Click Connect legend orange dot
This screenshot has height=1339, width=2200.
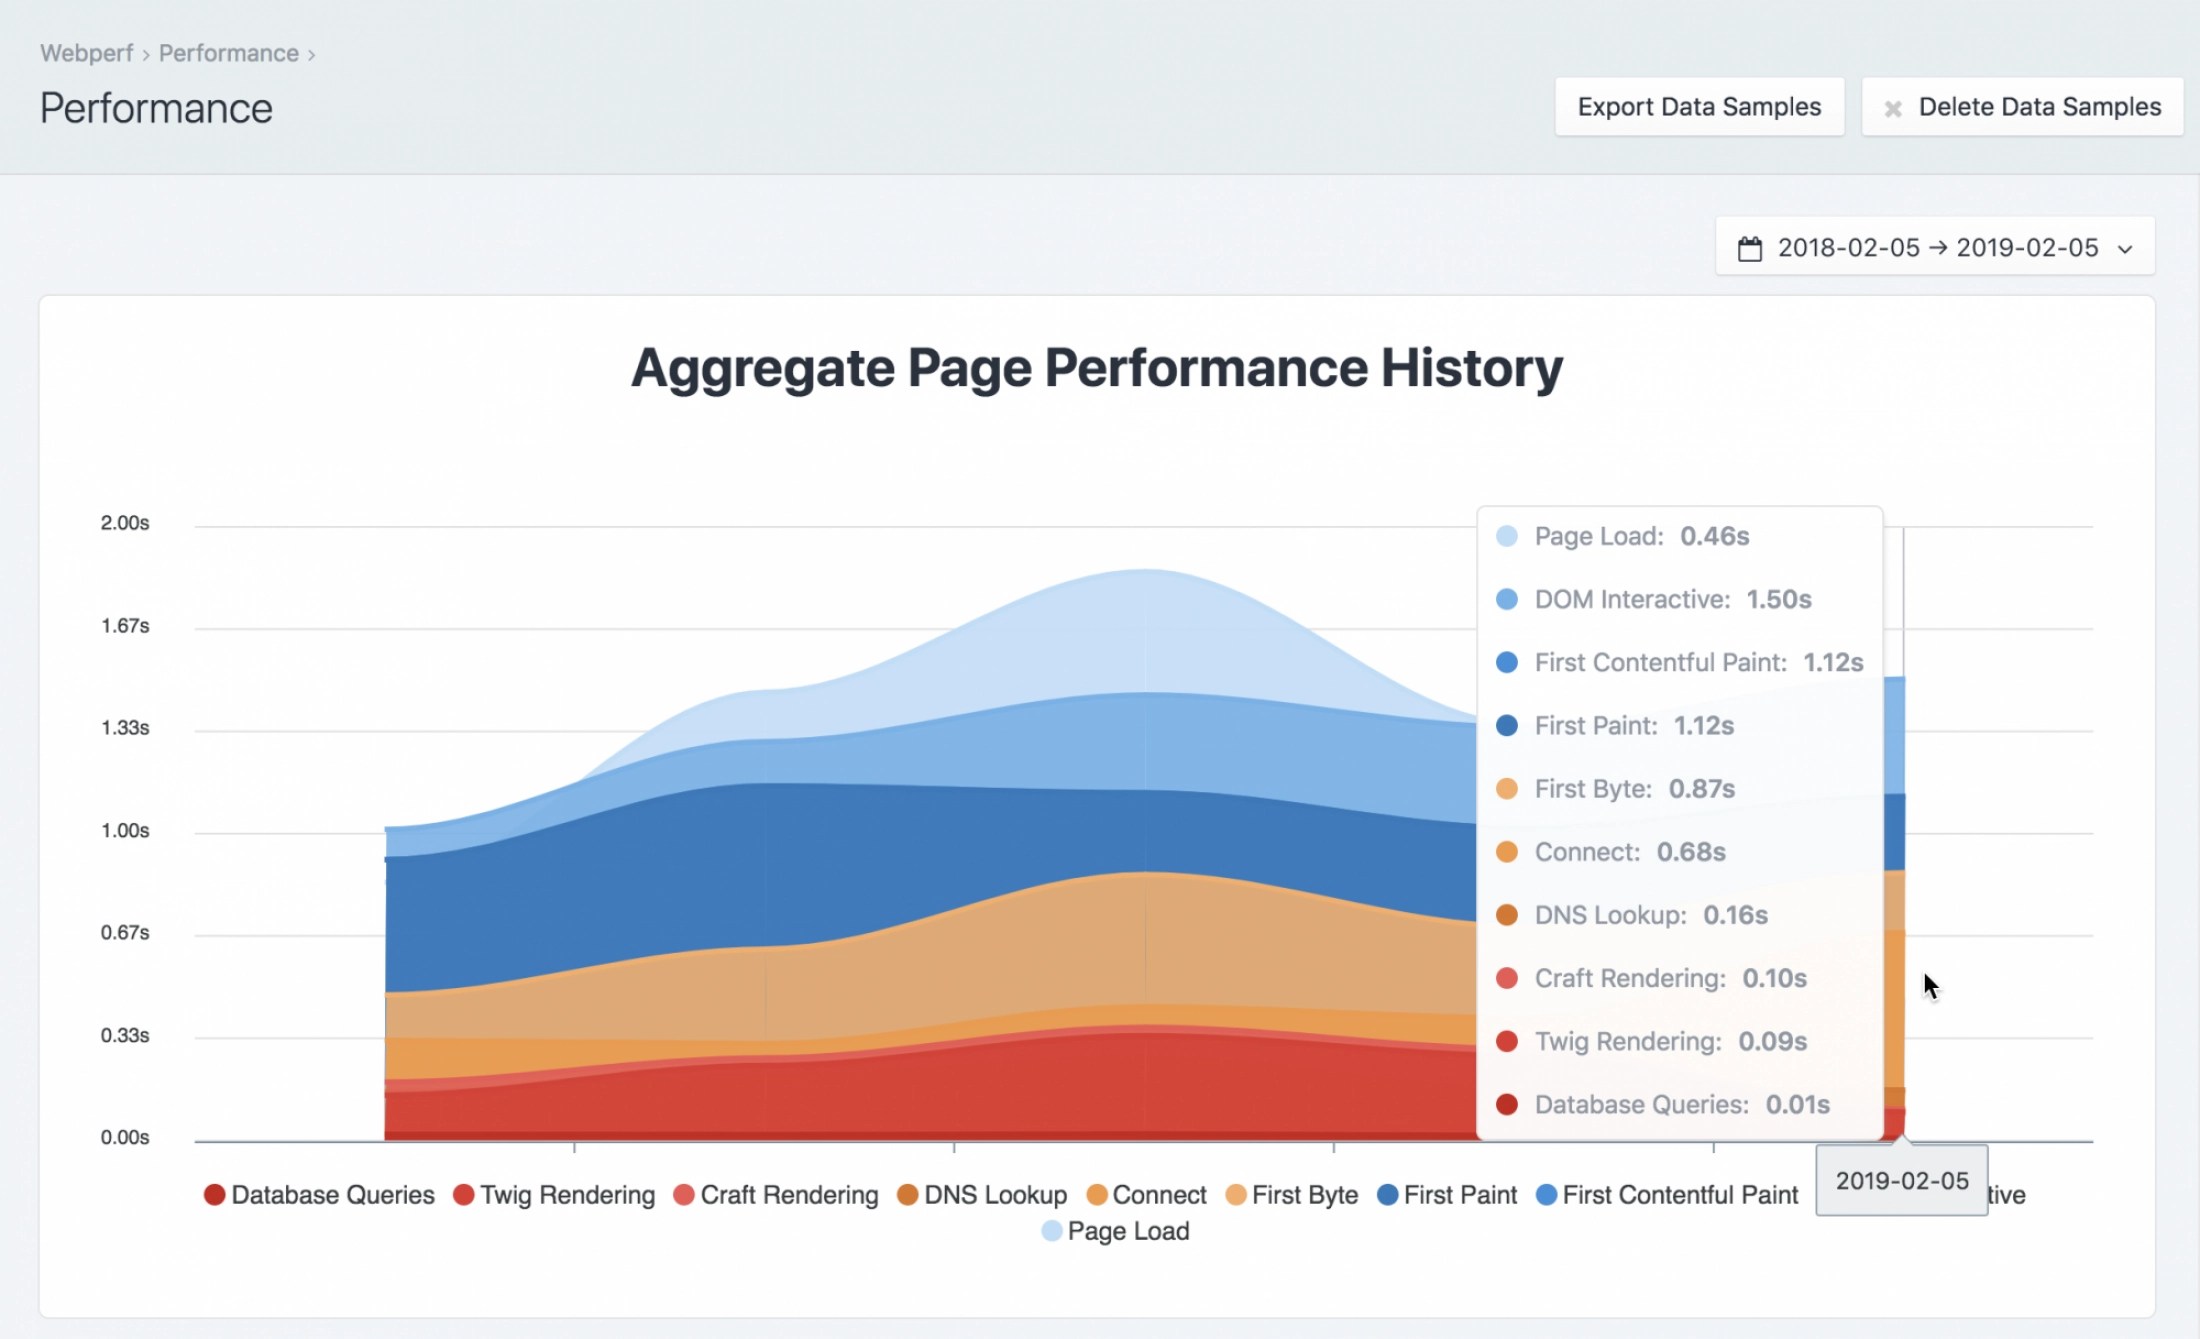point(1097,1195)
